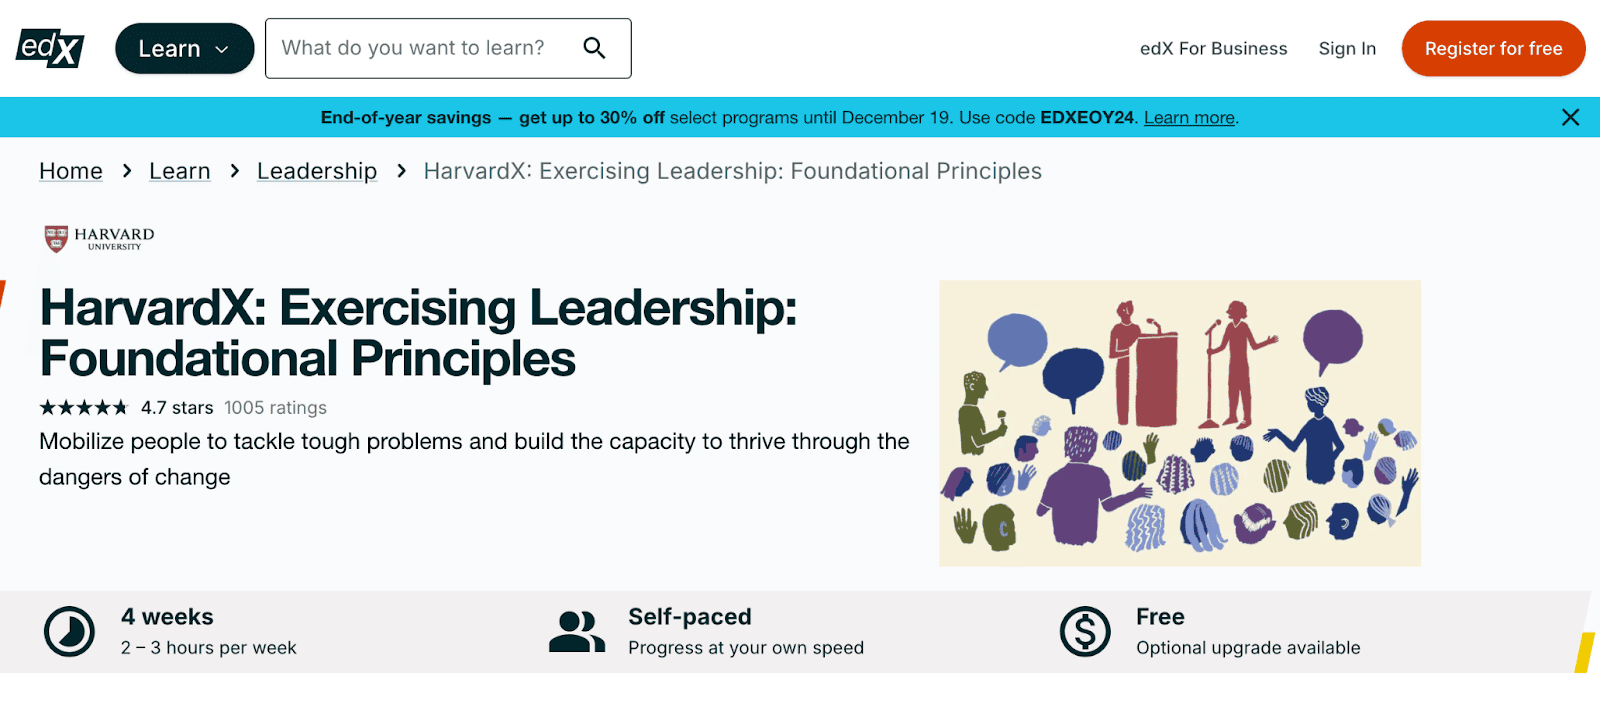Click the clock icon beside 4 weeks

(69, 632)
